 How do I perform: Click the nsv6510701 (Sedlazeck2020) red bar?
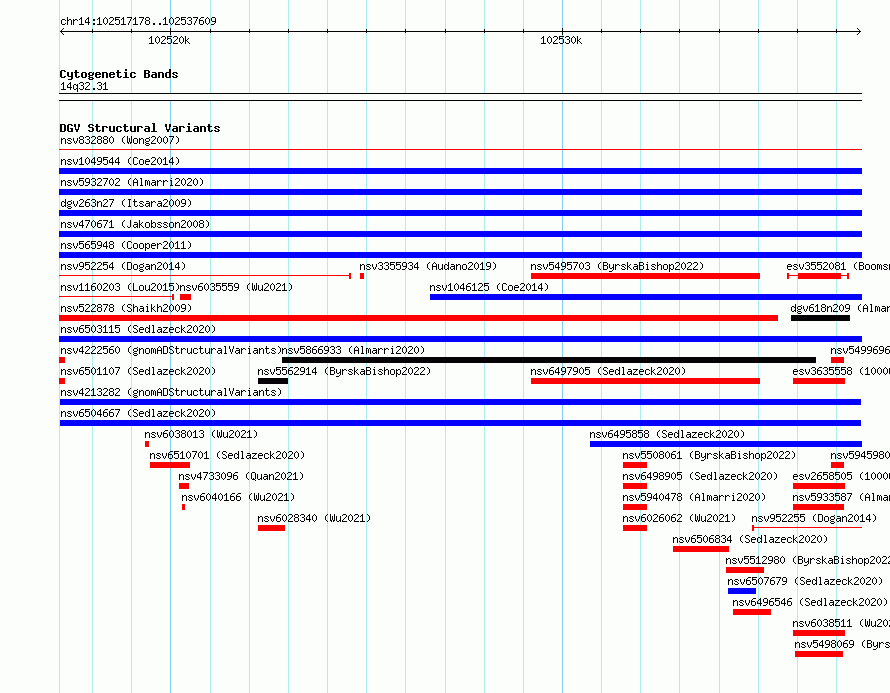click(x=170, y=465)
